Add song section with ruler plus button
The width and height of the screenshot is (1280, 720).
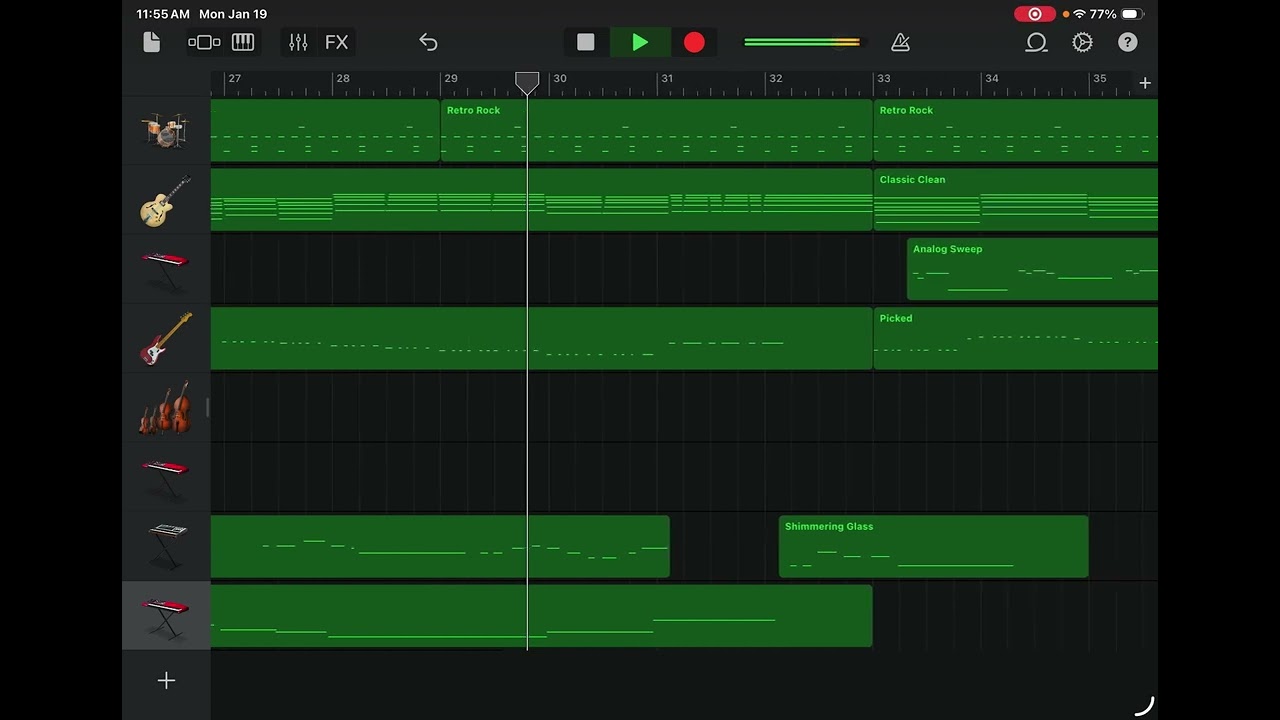tap(1145, 83)
